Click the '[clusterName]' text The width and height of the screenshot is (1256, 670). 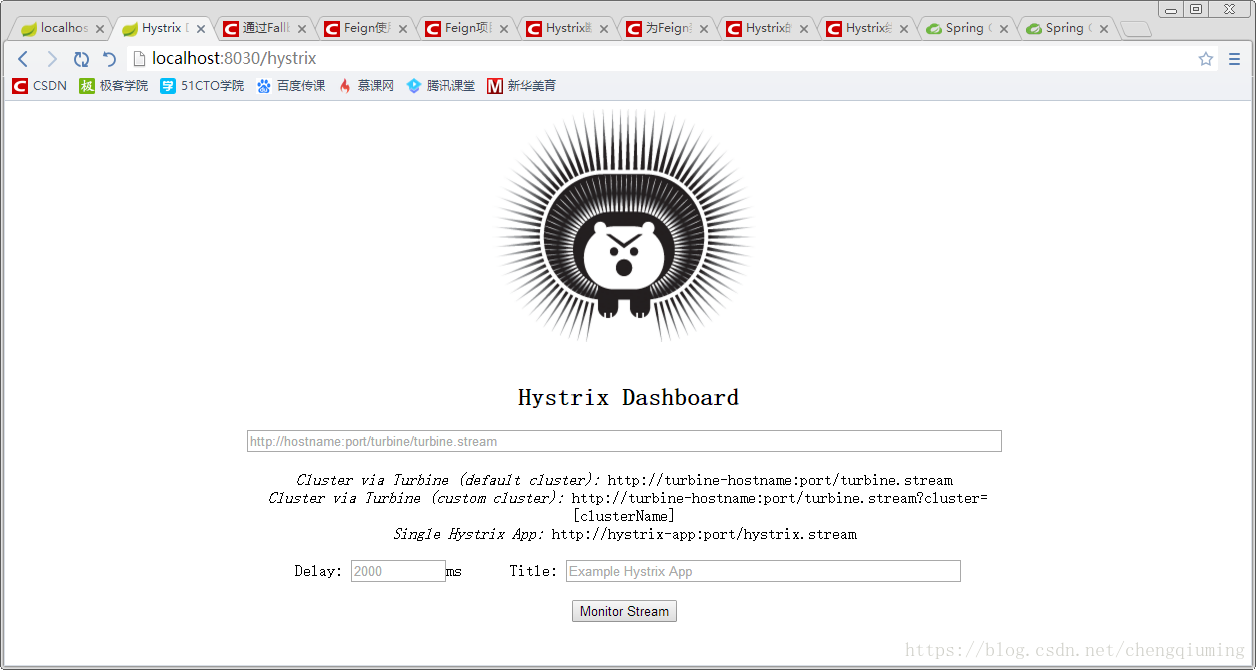tap(624, 516)
